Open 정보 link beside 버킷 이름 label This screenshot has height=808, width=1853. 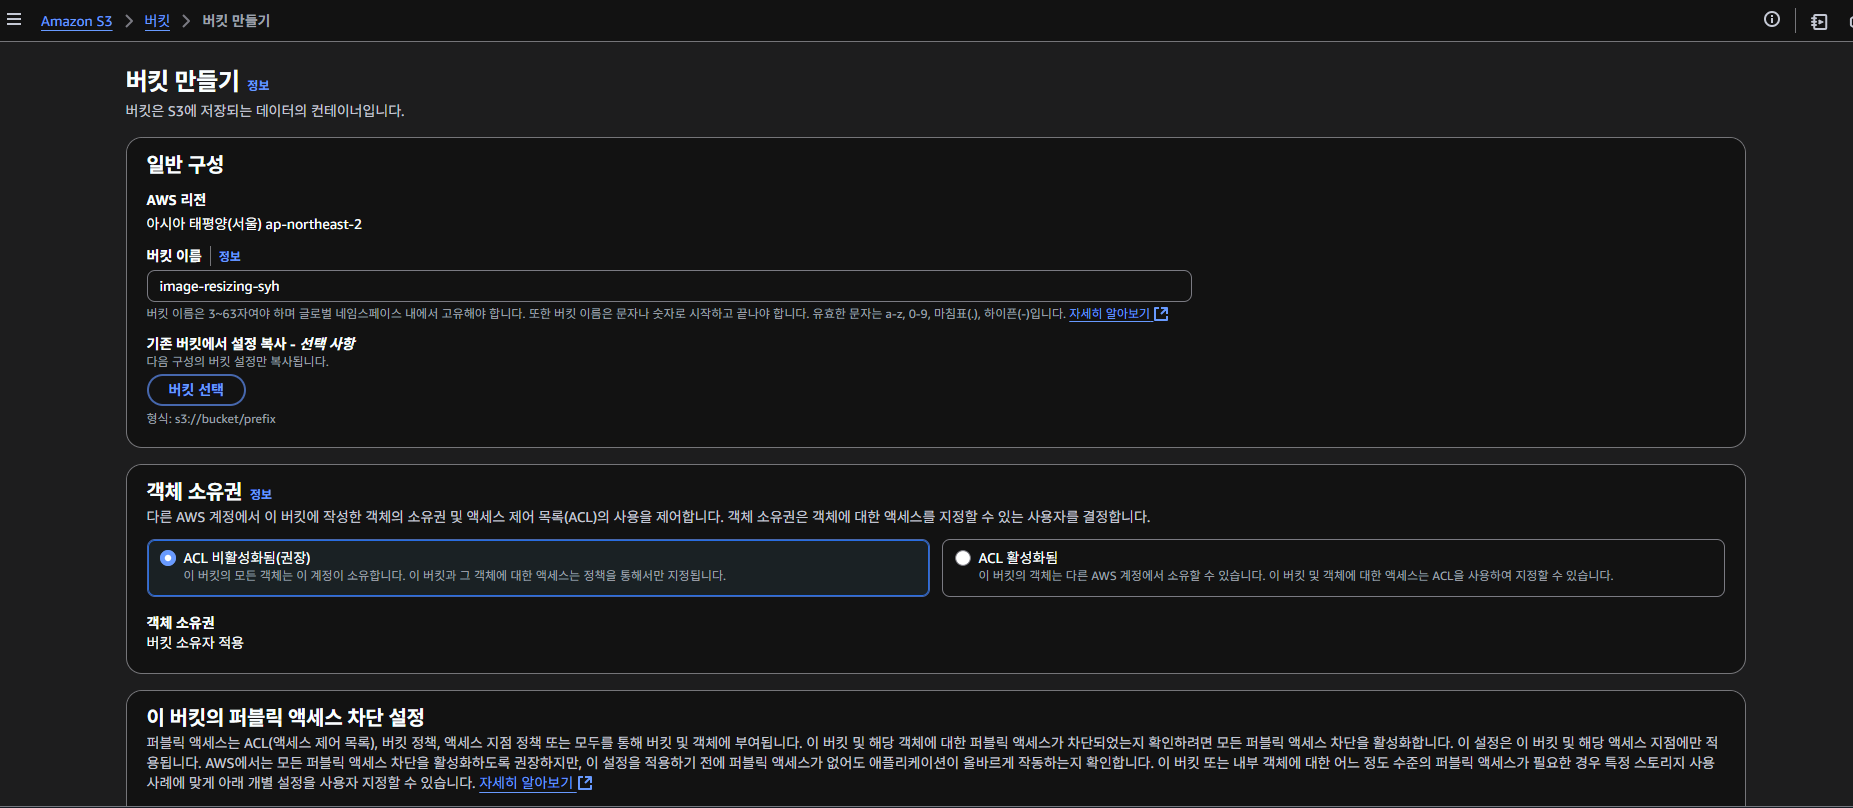pyautogui.click(x=229, y=256)
